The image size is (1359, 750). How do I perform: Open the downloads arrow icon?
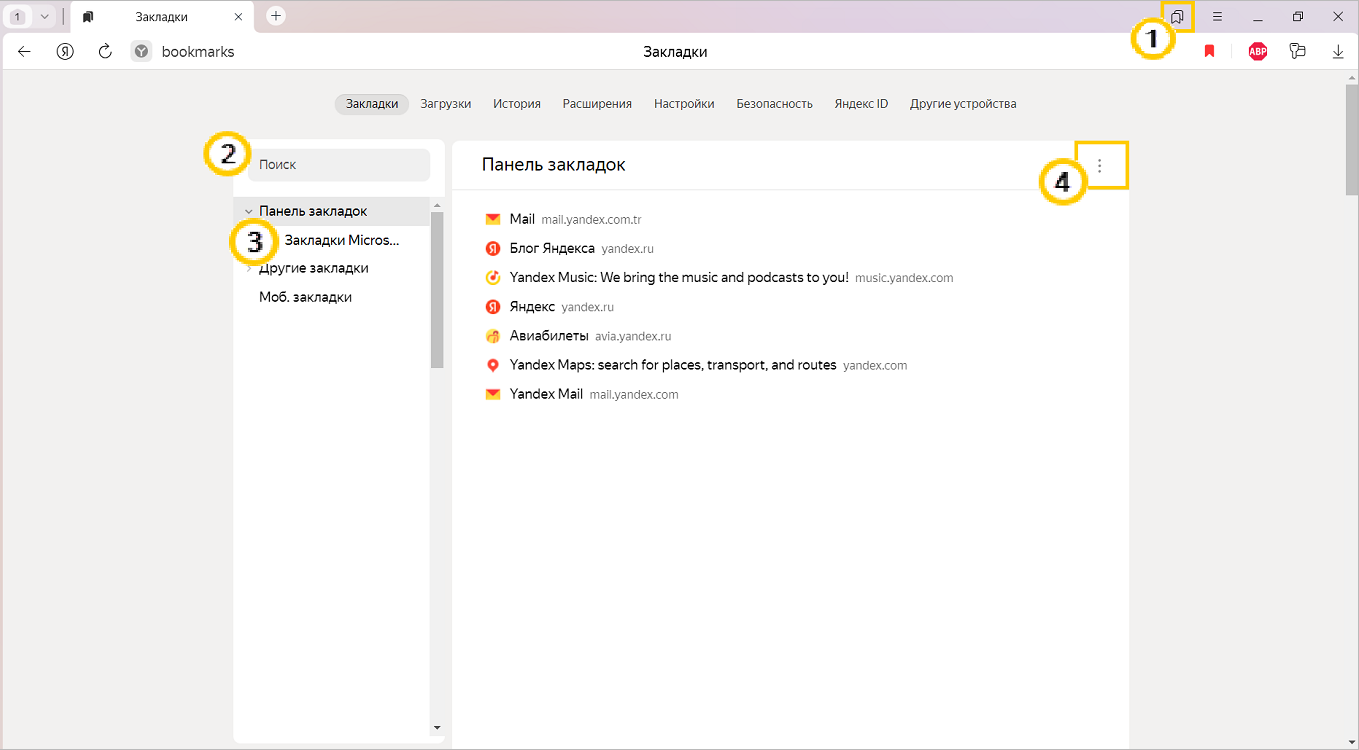pos(1338,52)
